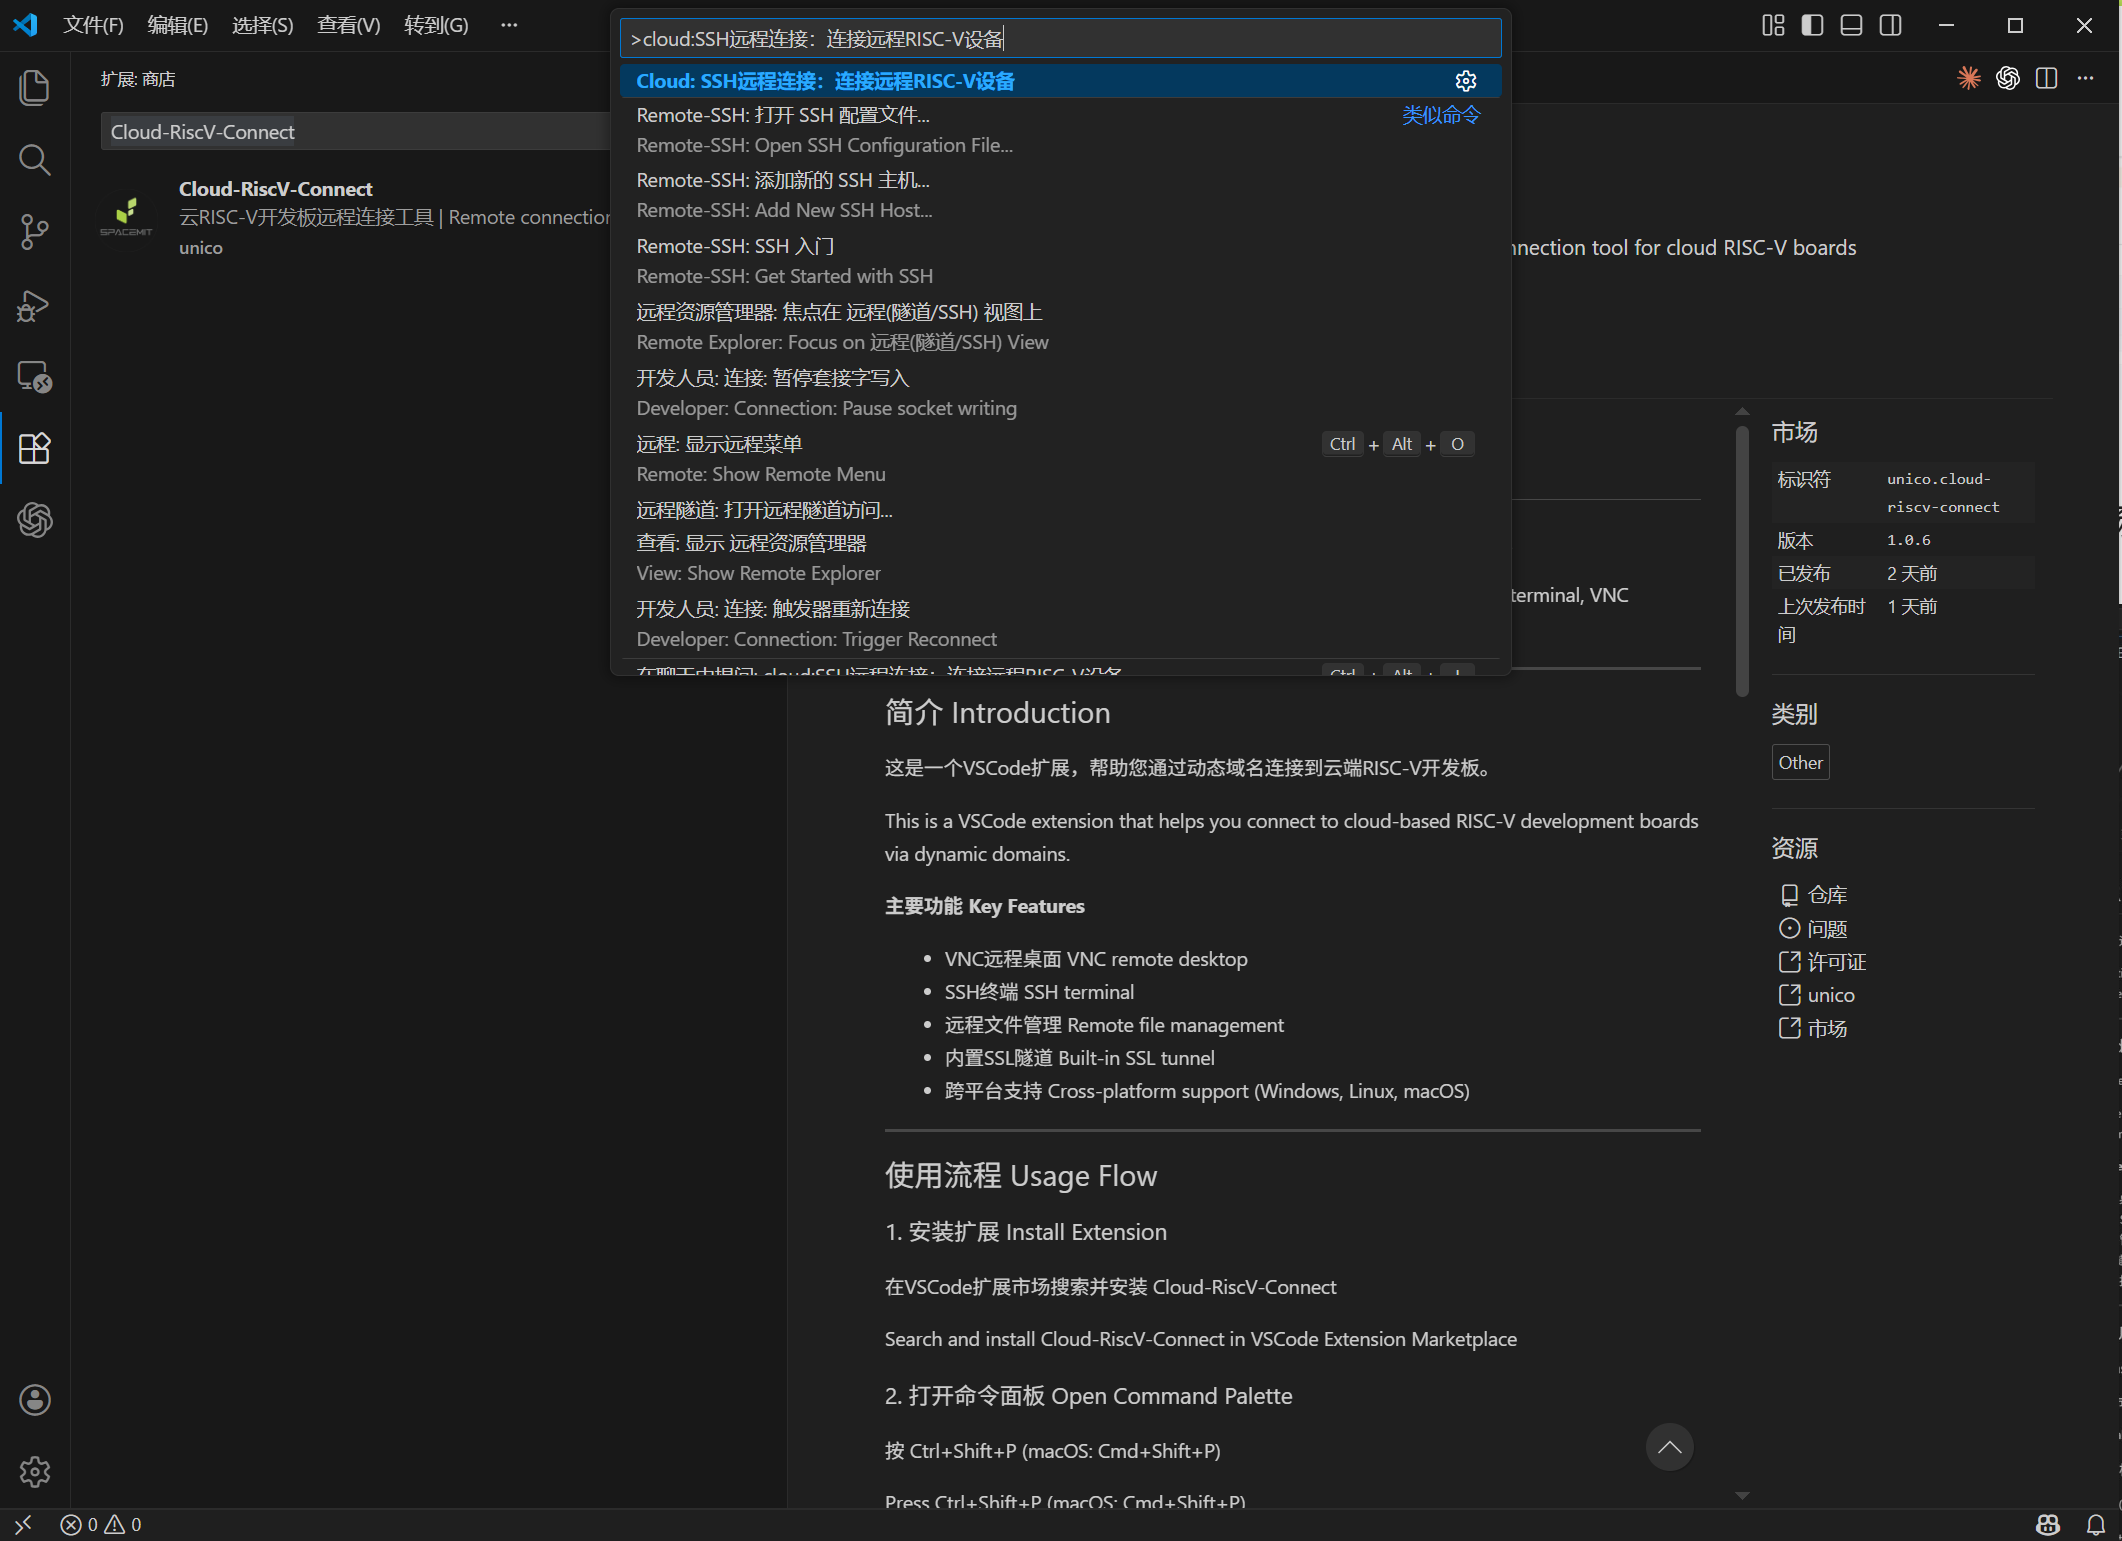Toggle secondary side bar layout button
The height and width of the screenshot is (1541, 2122).
pyautogui.click(x=1890, y=25)
